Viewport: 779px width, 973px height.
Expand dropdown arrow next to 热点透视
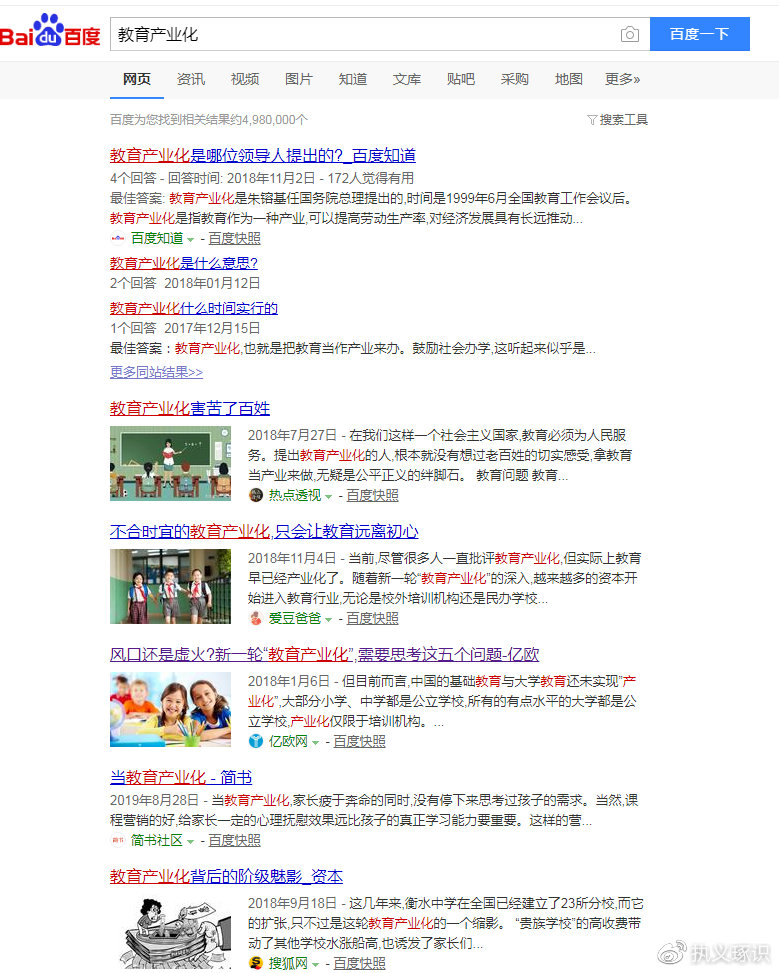click(328, 496)
